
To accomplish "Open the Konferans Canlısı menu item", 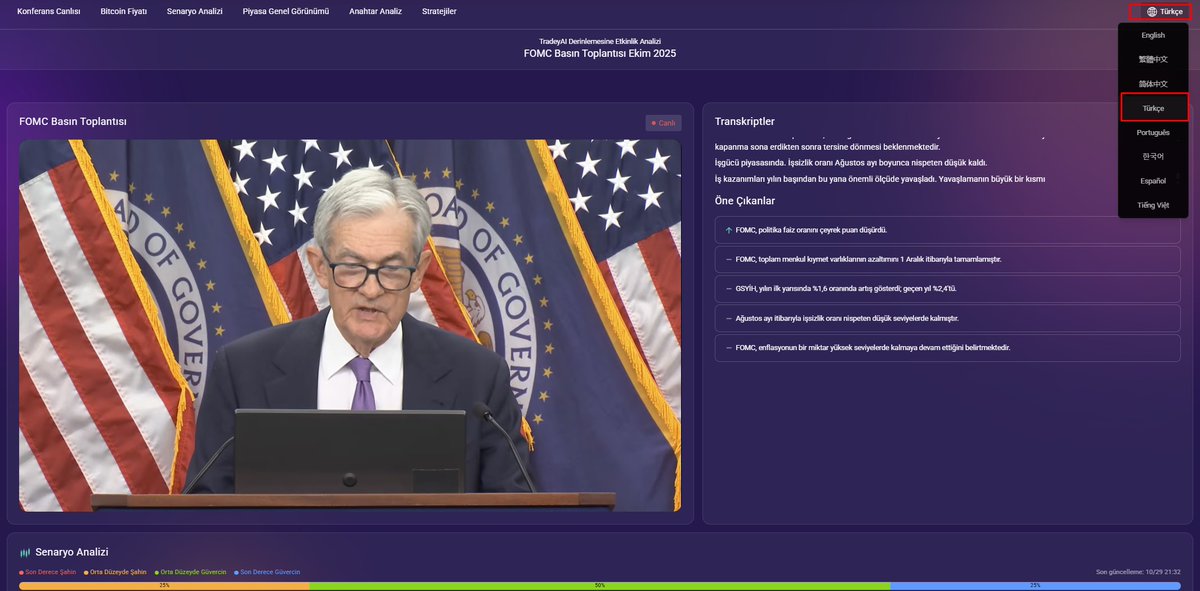I will (x=47, y=12).
